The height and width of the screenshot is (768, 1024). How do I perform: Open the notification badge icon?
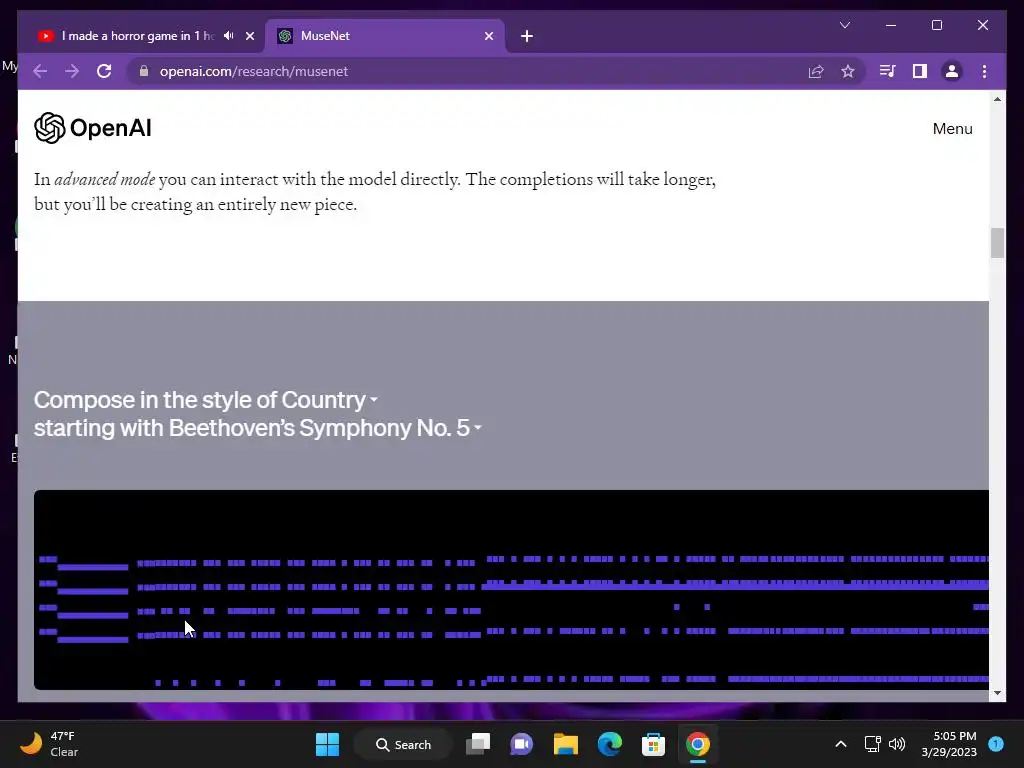pos(996,744)
